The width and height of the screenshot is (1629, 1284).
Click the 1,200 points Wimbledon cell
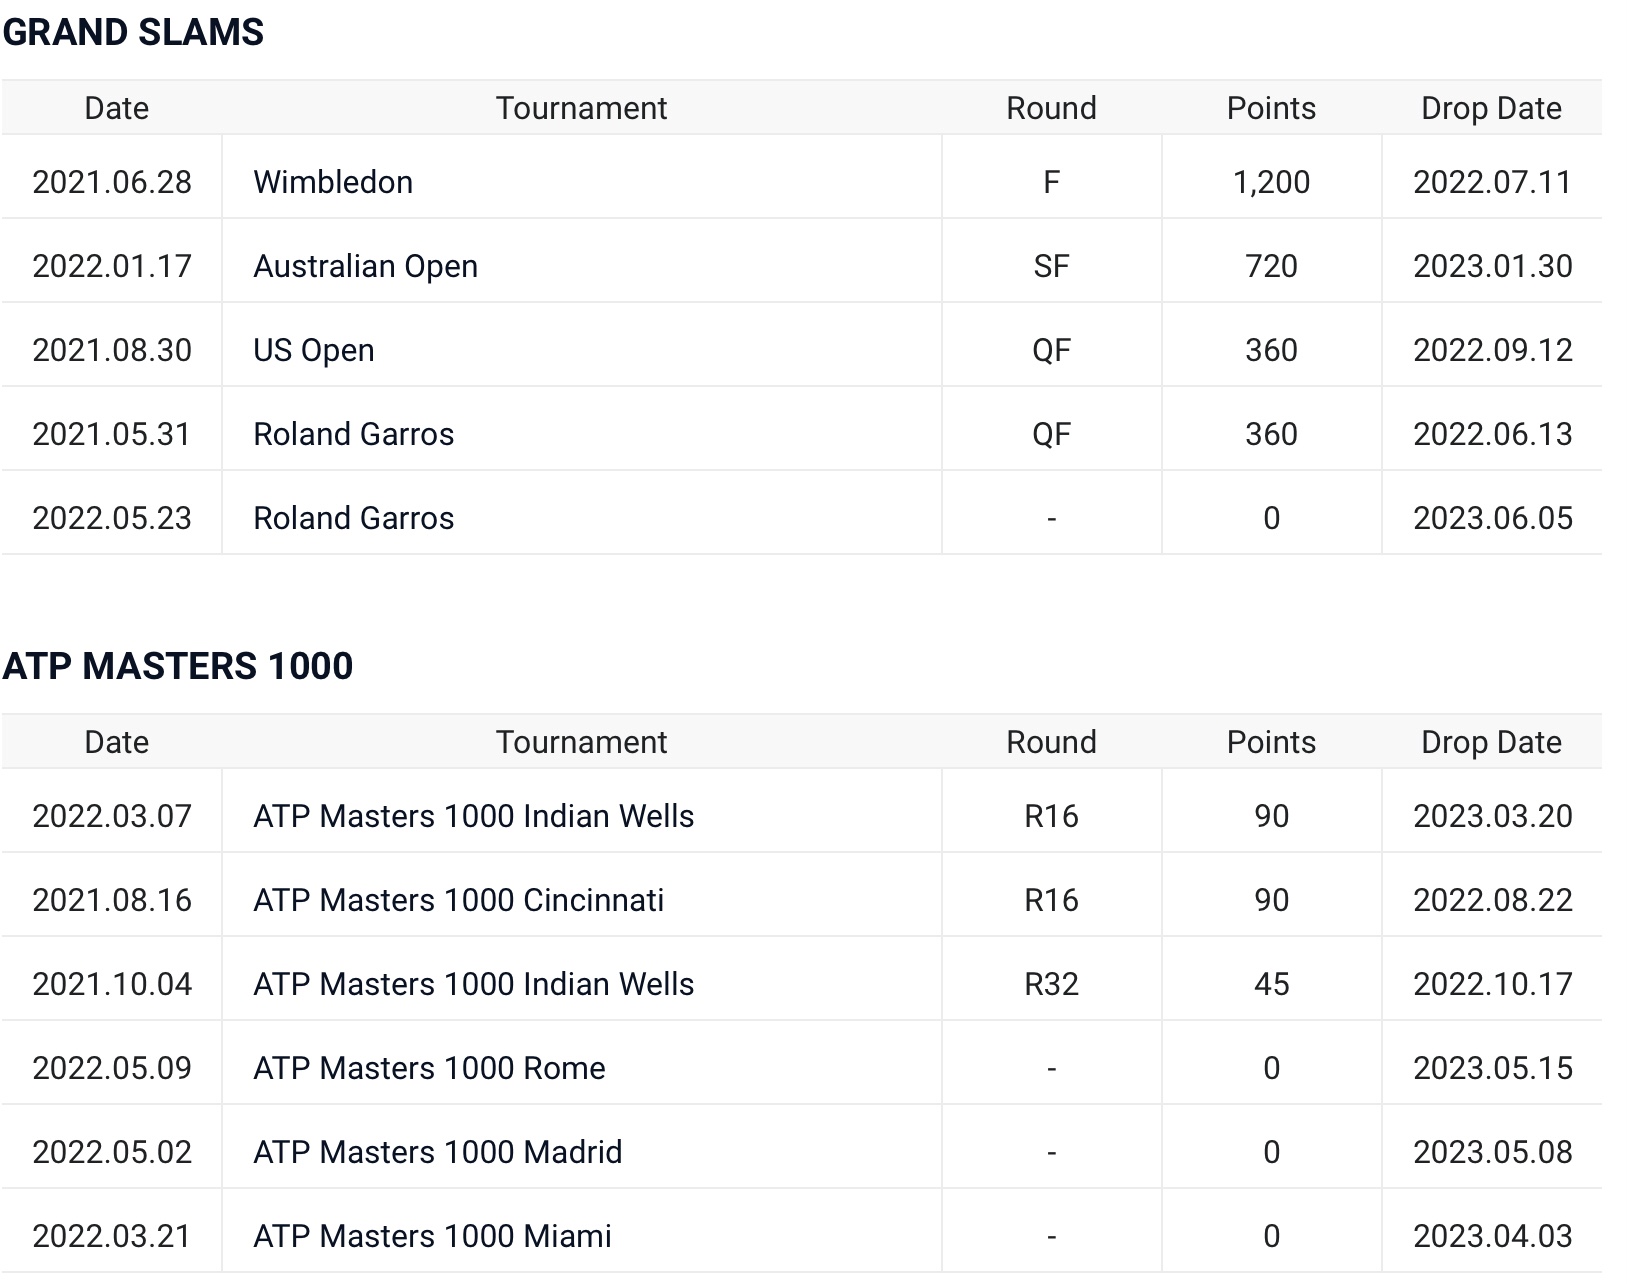tap(1271, 182)
